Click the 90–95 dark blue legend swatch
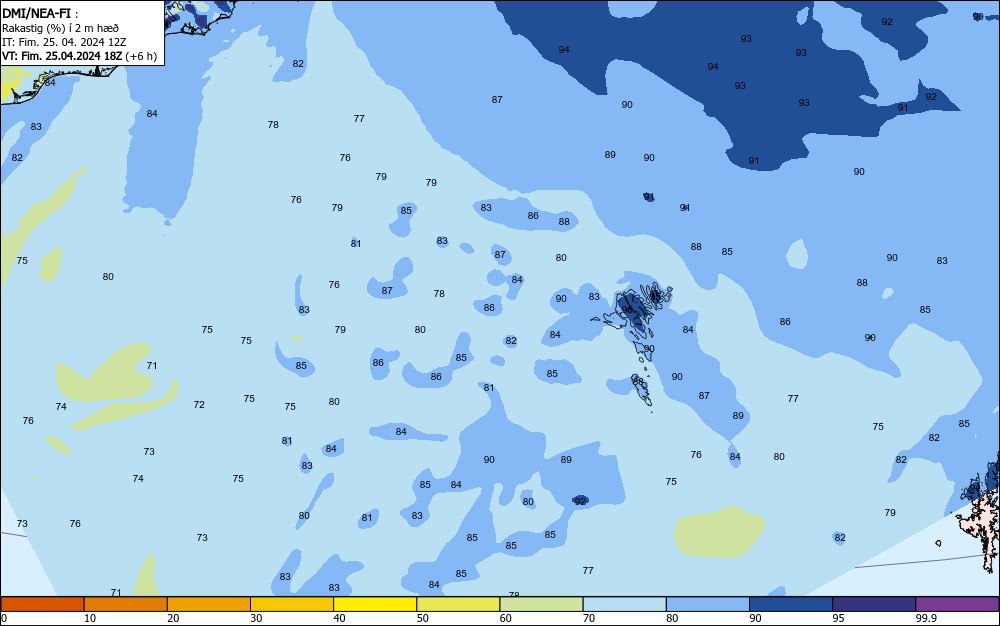The height and width of the screenshot is (626, 1000). tap(791, 604)
